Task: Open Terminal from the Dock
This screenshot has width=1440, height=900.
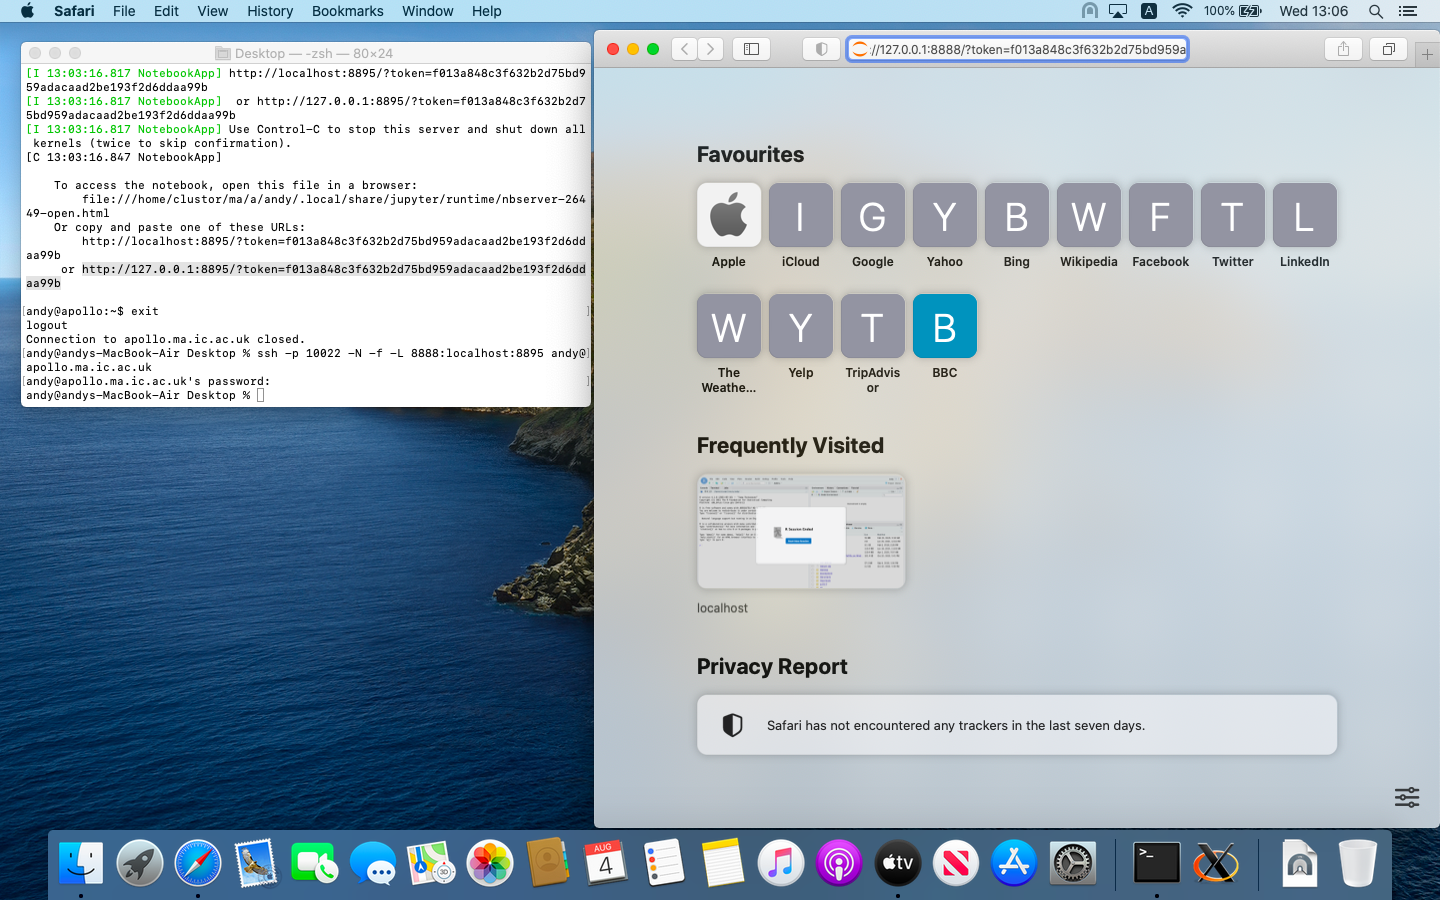Action: click(1157, 863)
